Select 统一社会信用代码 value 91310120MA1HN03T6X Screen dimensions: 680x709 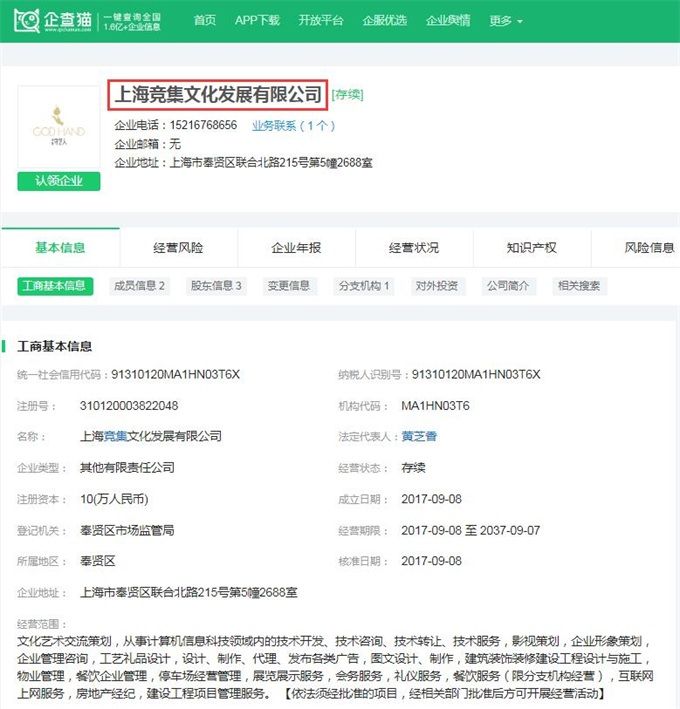pos(175,374)
